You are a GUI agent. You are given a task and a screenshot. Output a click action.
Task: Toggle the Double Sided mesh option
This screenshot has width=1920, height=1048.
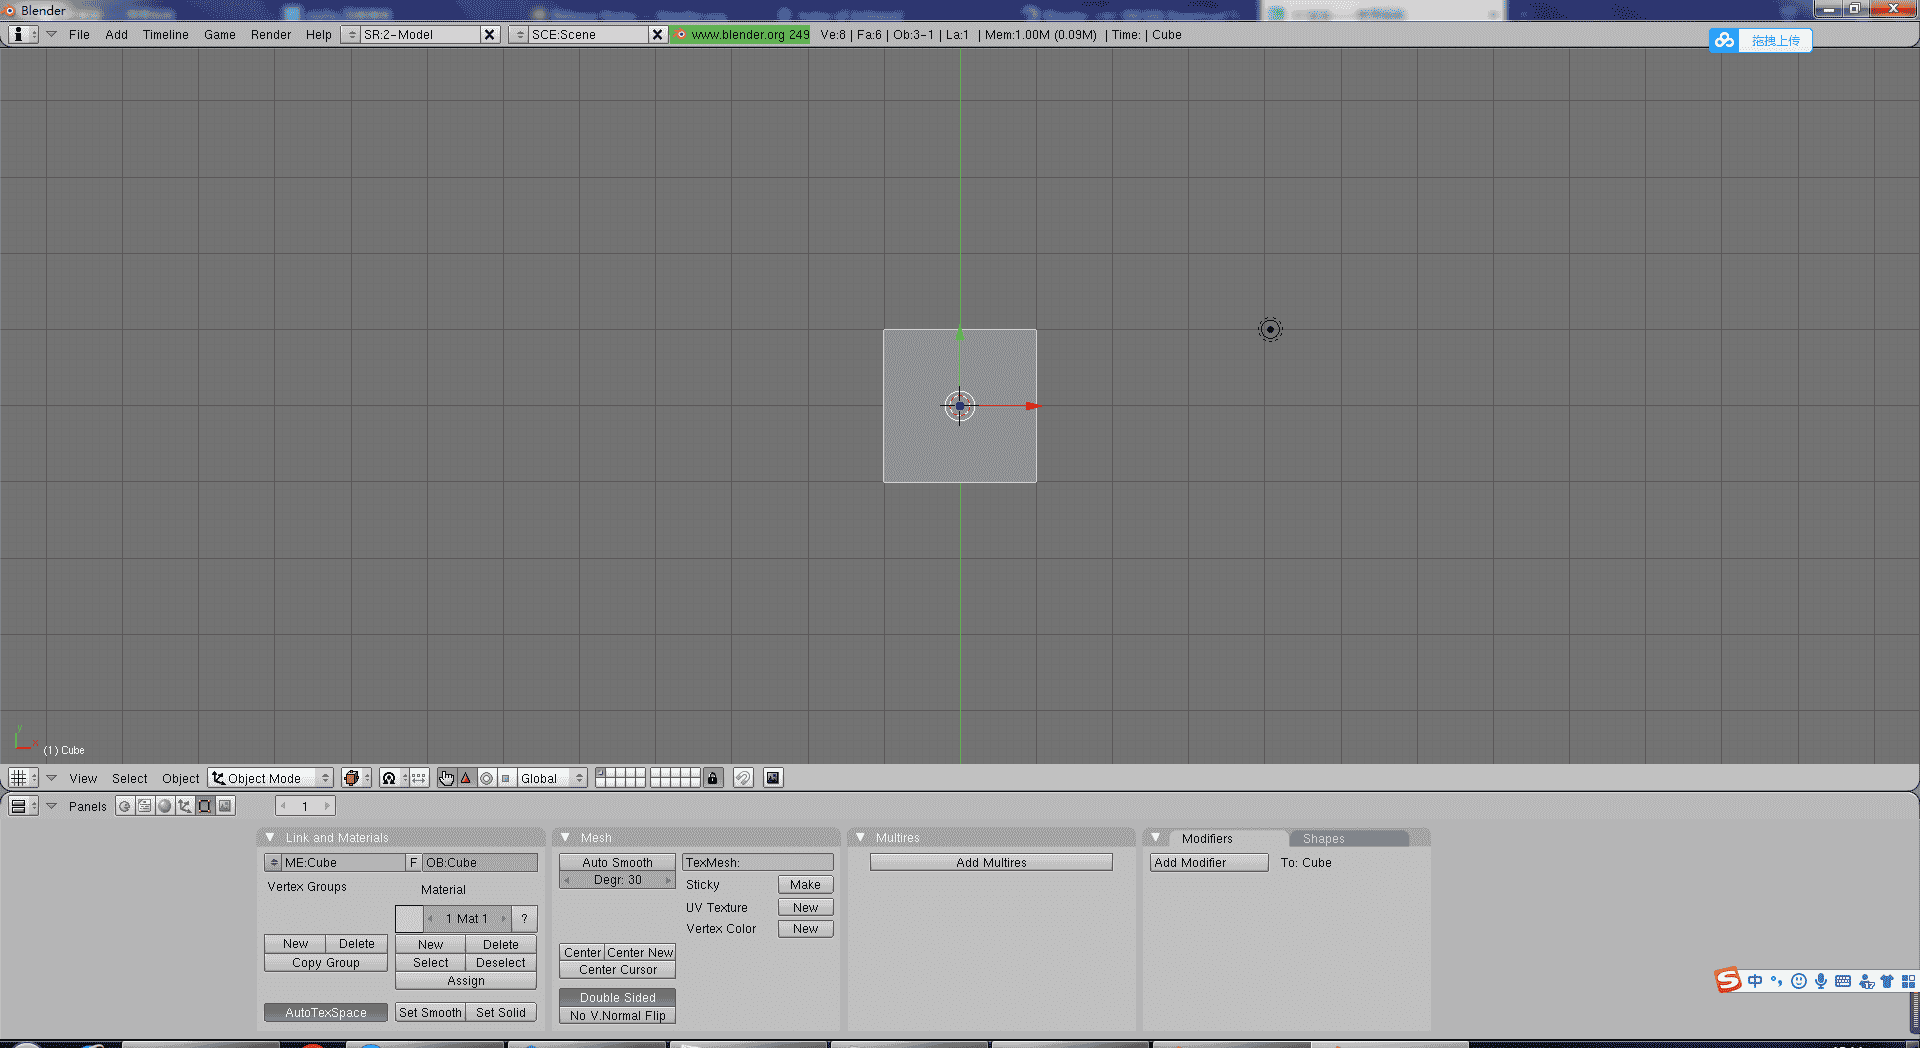[617, 997]
